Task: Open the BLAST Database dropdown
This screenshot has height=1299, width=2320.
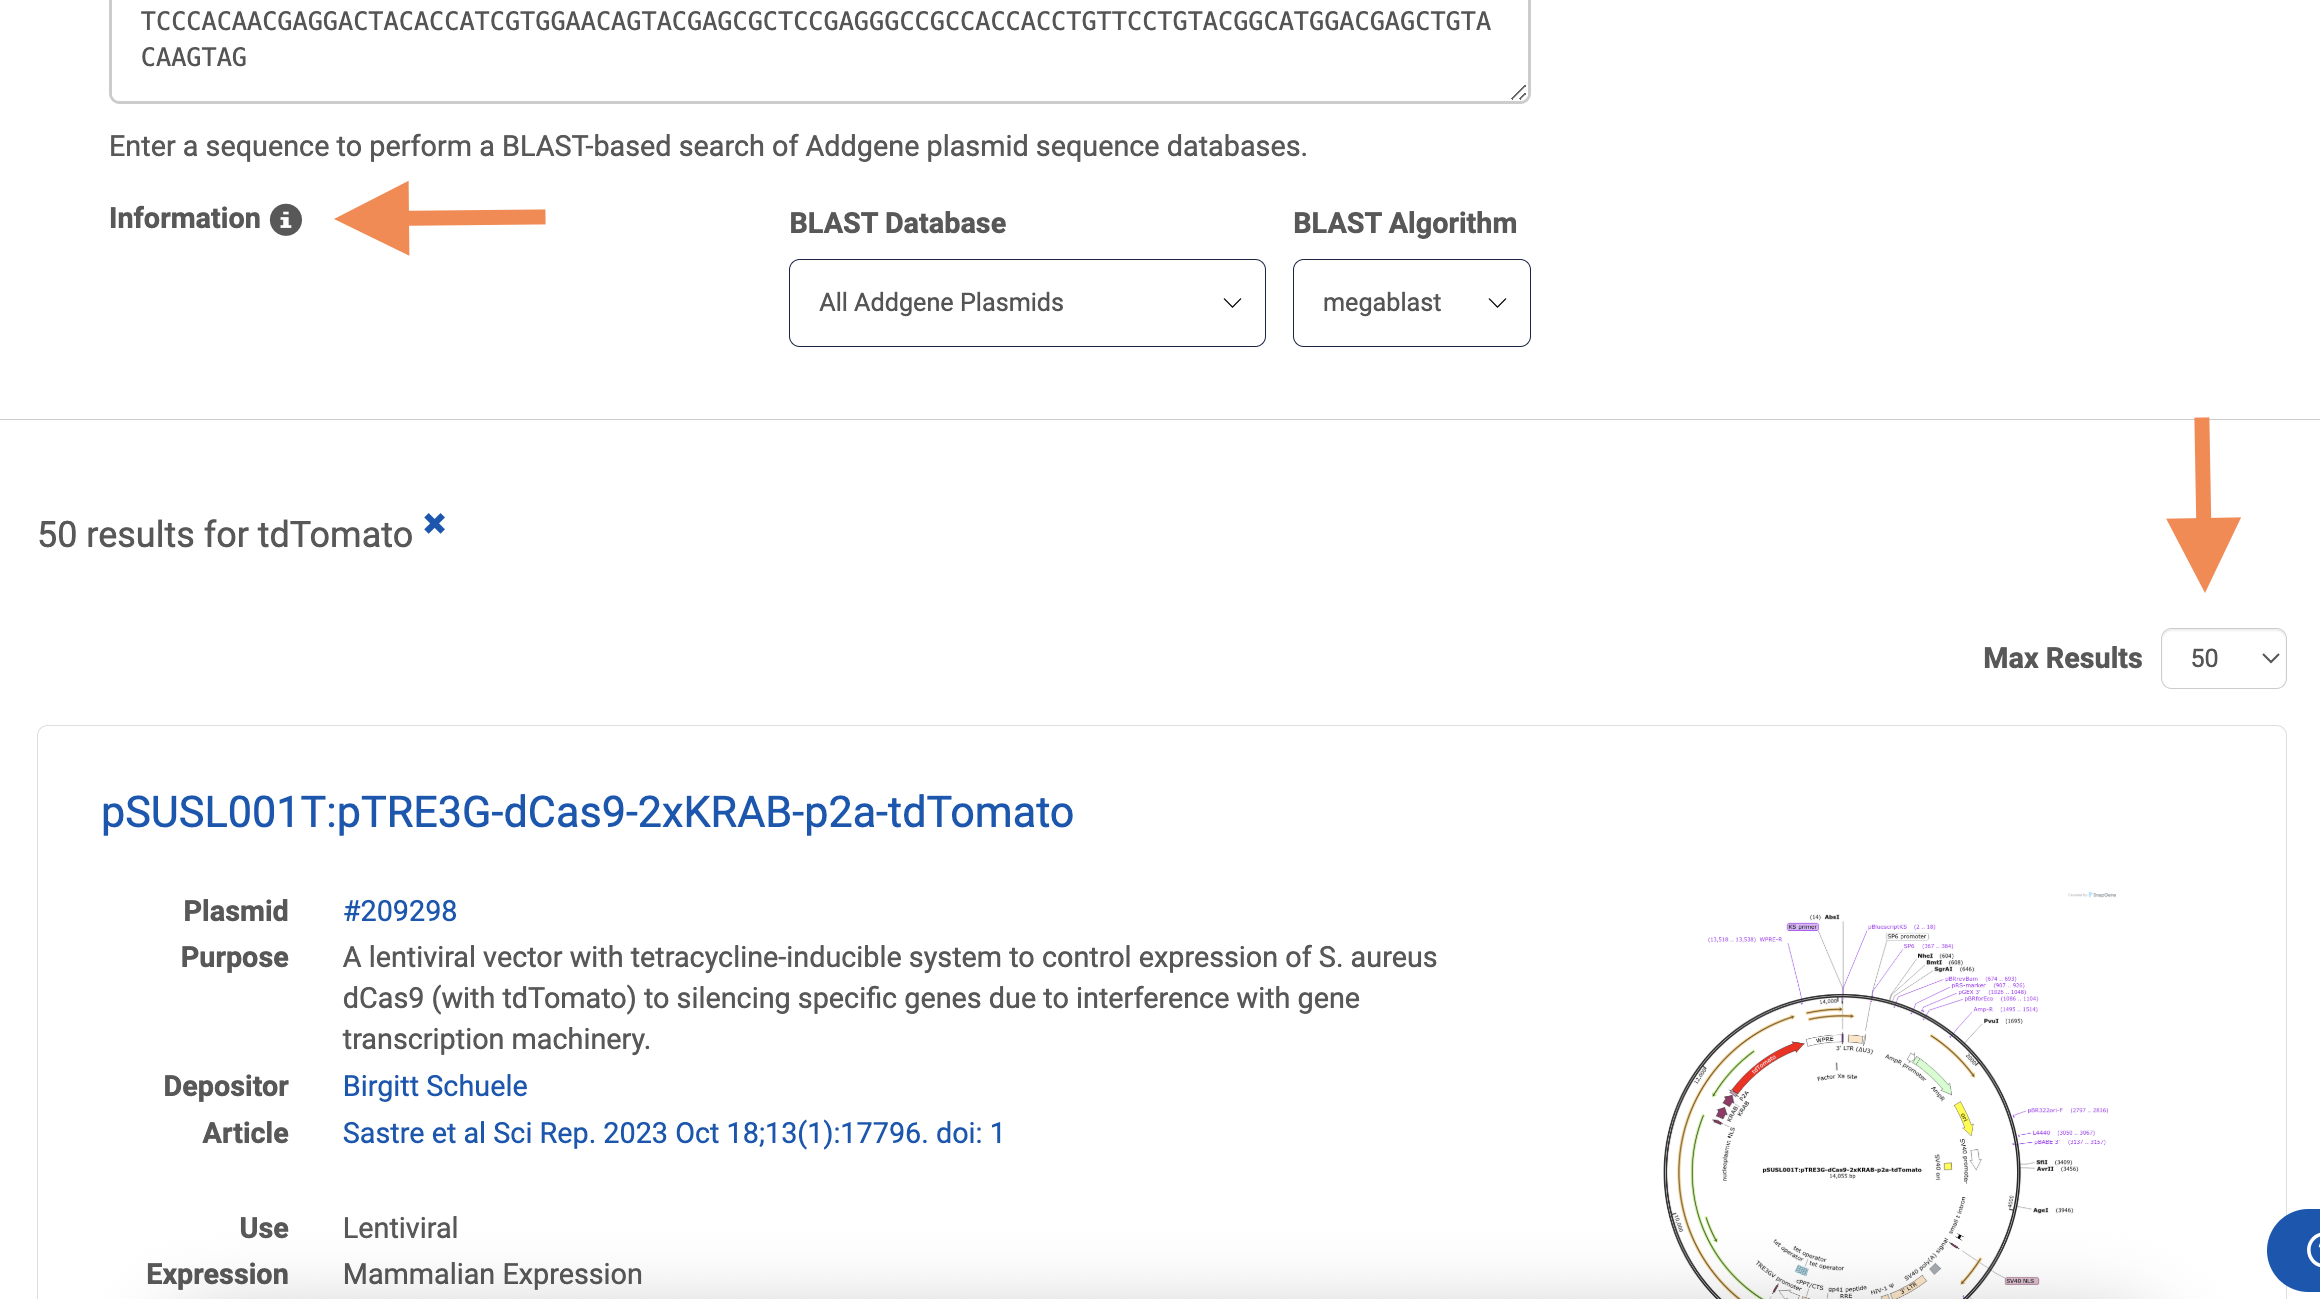Action: (x=1027, y=303)
